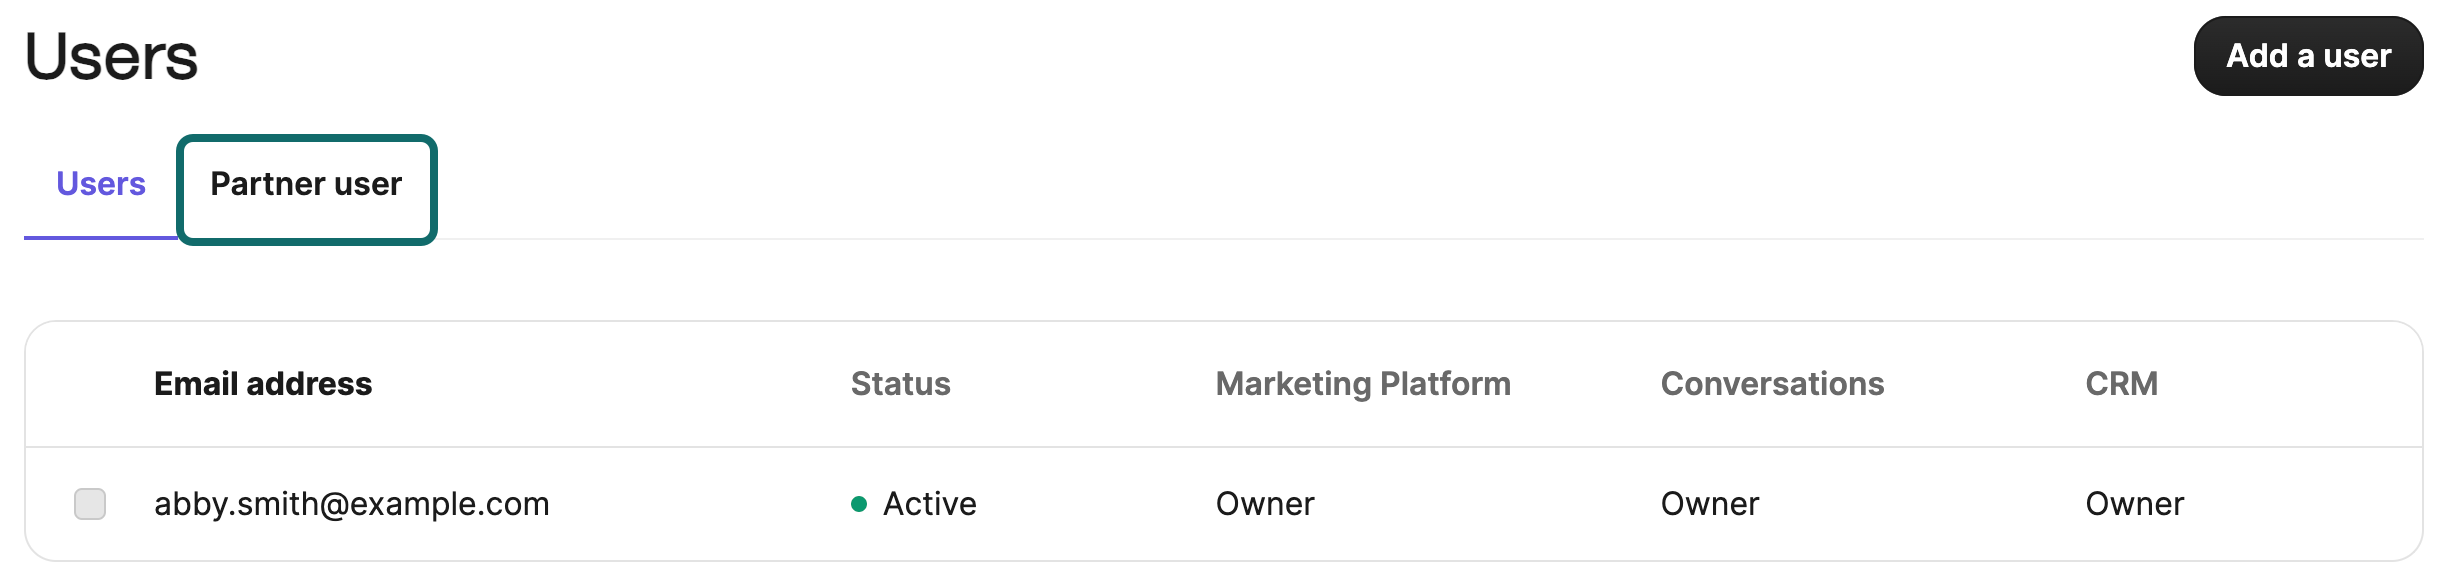Click the Owner role under CRM
This screenshot has width=2440, height=580.
[2135, 504]
